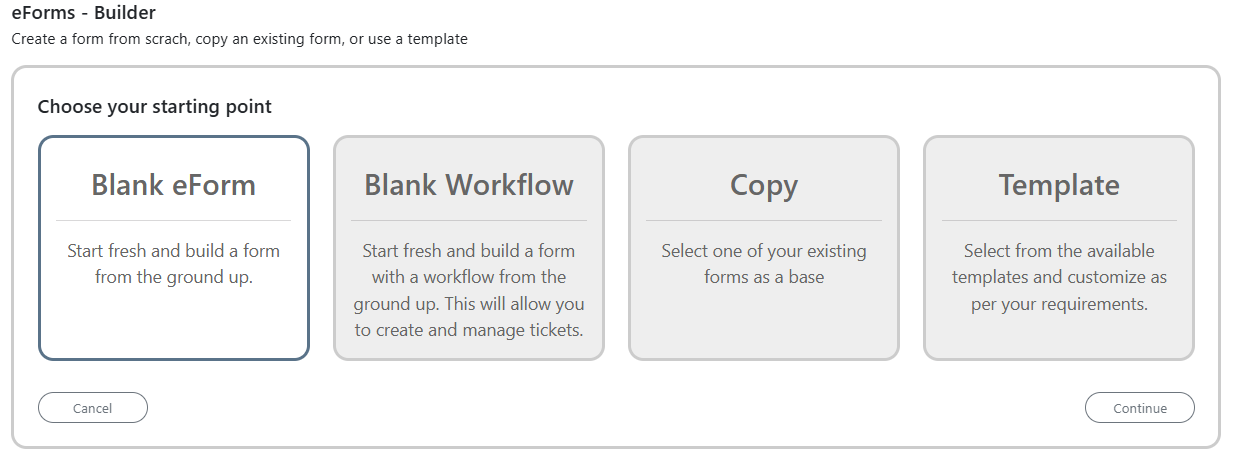Click the "Template" card title text

click(x=1059, y=186)
